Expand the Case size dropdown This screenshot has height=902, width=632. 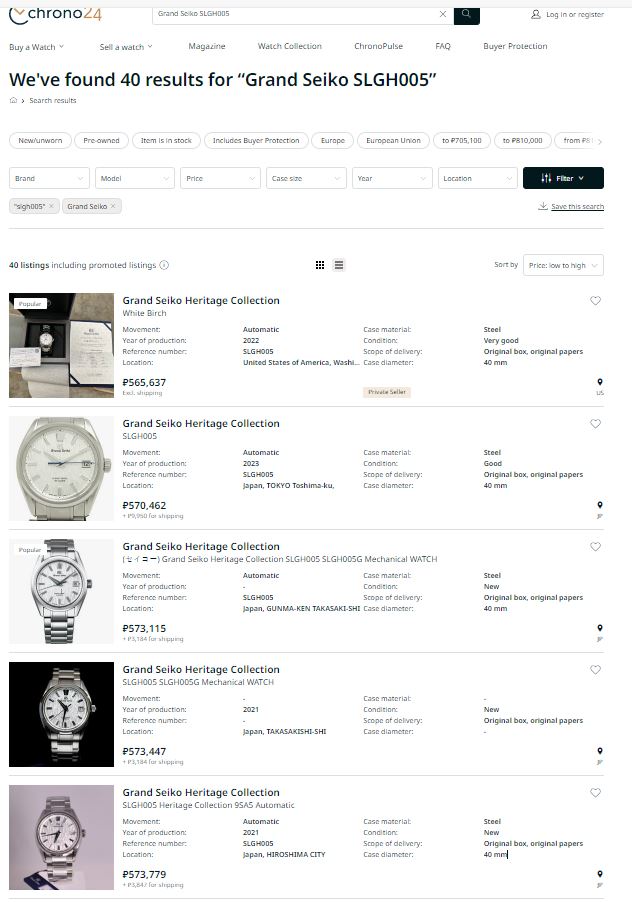[306, 178]
